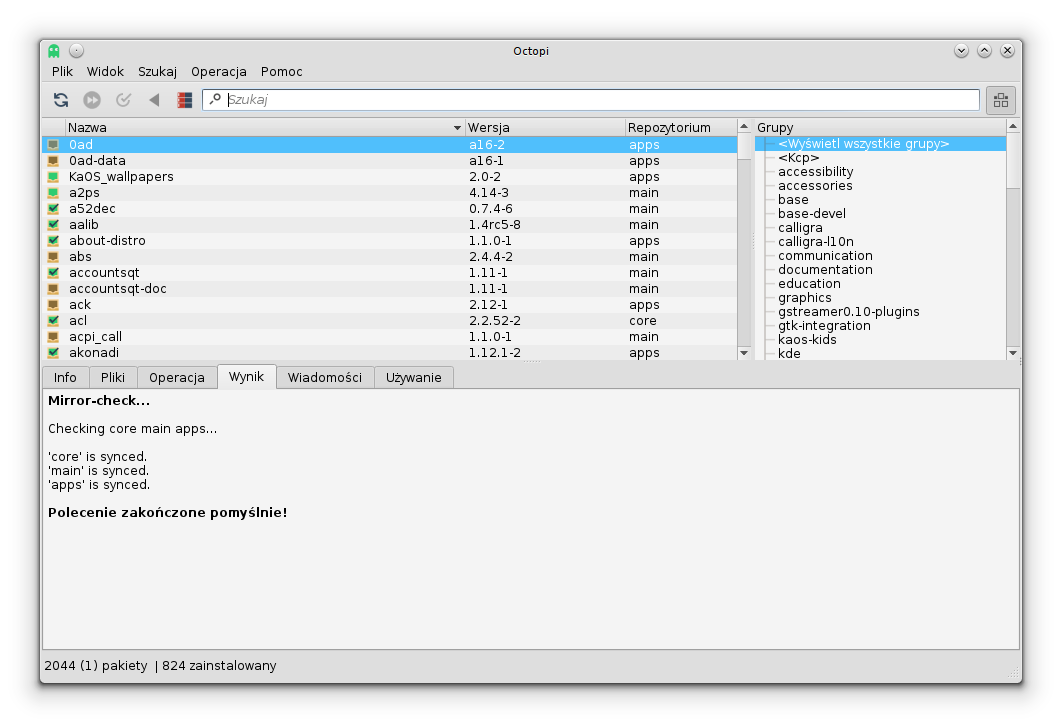Click the status icon of 0ad-data
Image resolution: width=1062 pixels, height=723 pixels.
54,161
